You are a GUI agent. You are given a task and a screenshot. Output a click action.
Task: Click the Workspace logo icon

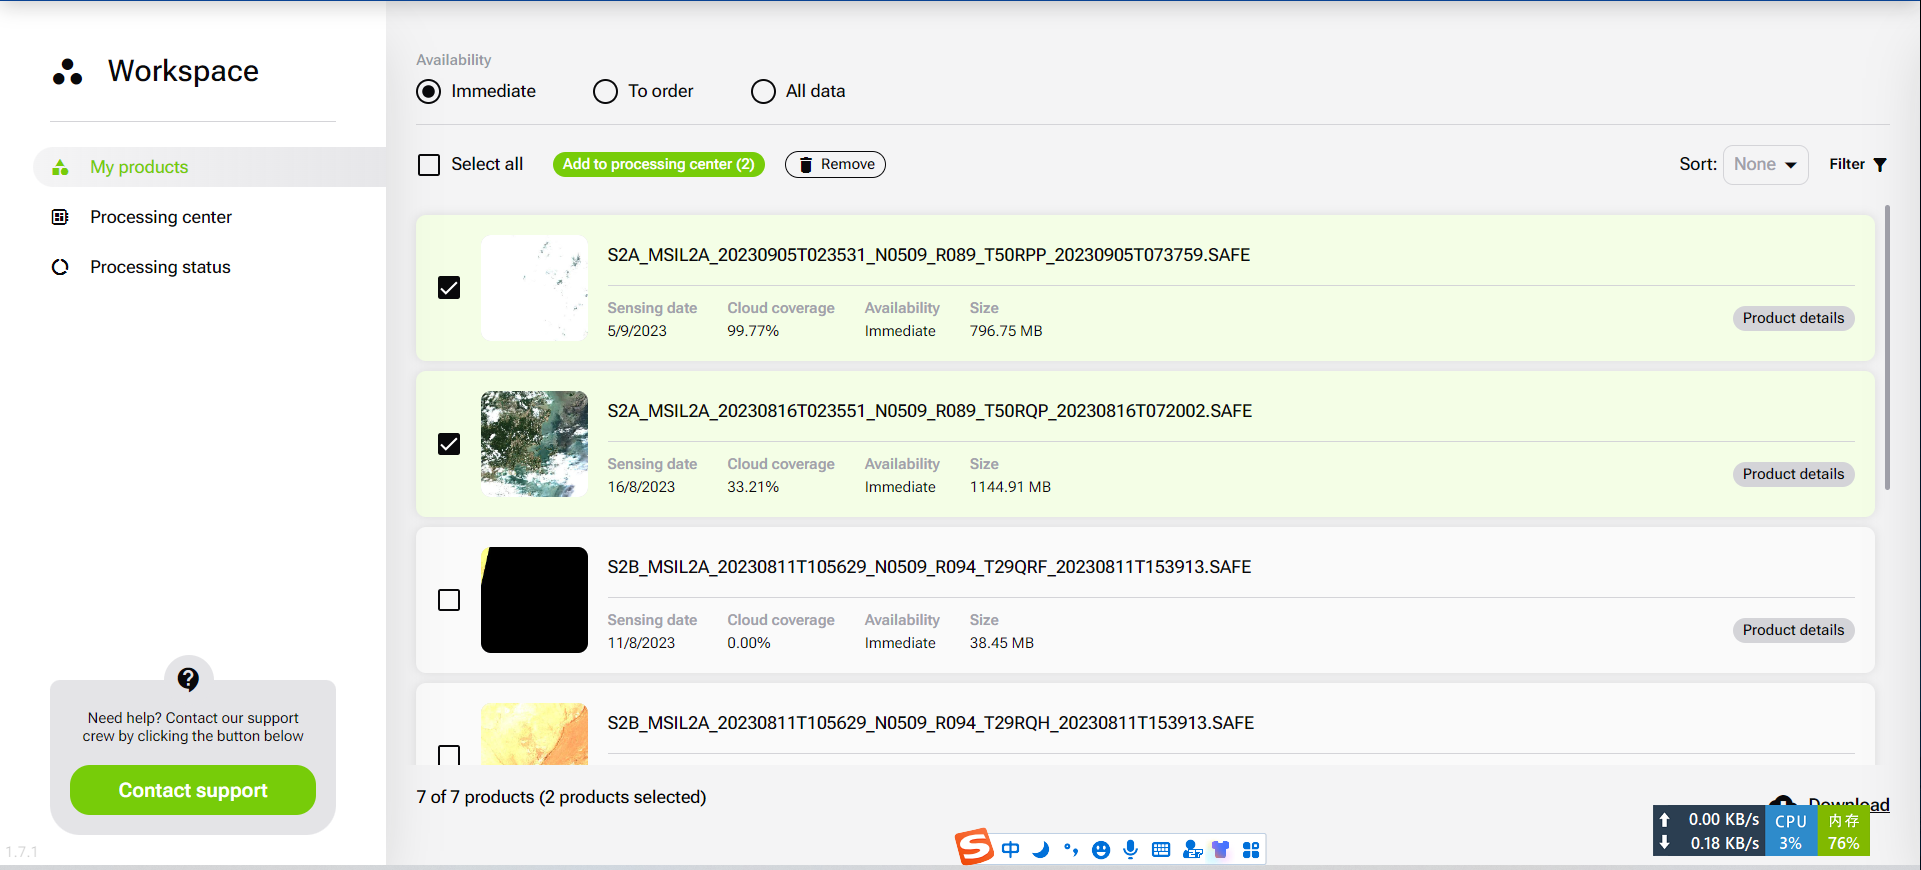tap(67, 72)
